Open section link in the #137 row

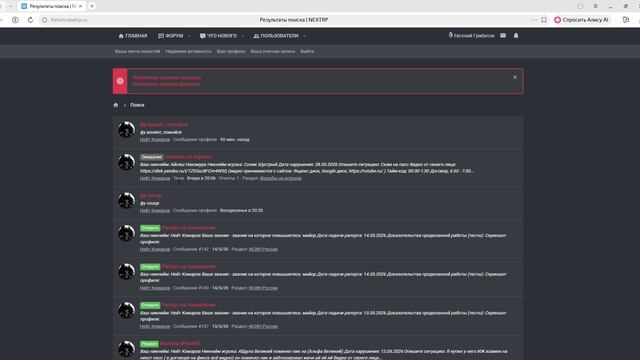(x=263, y=327)
